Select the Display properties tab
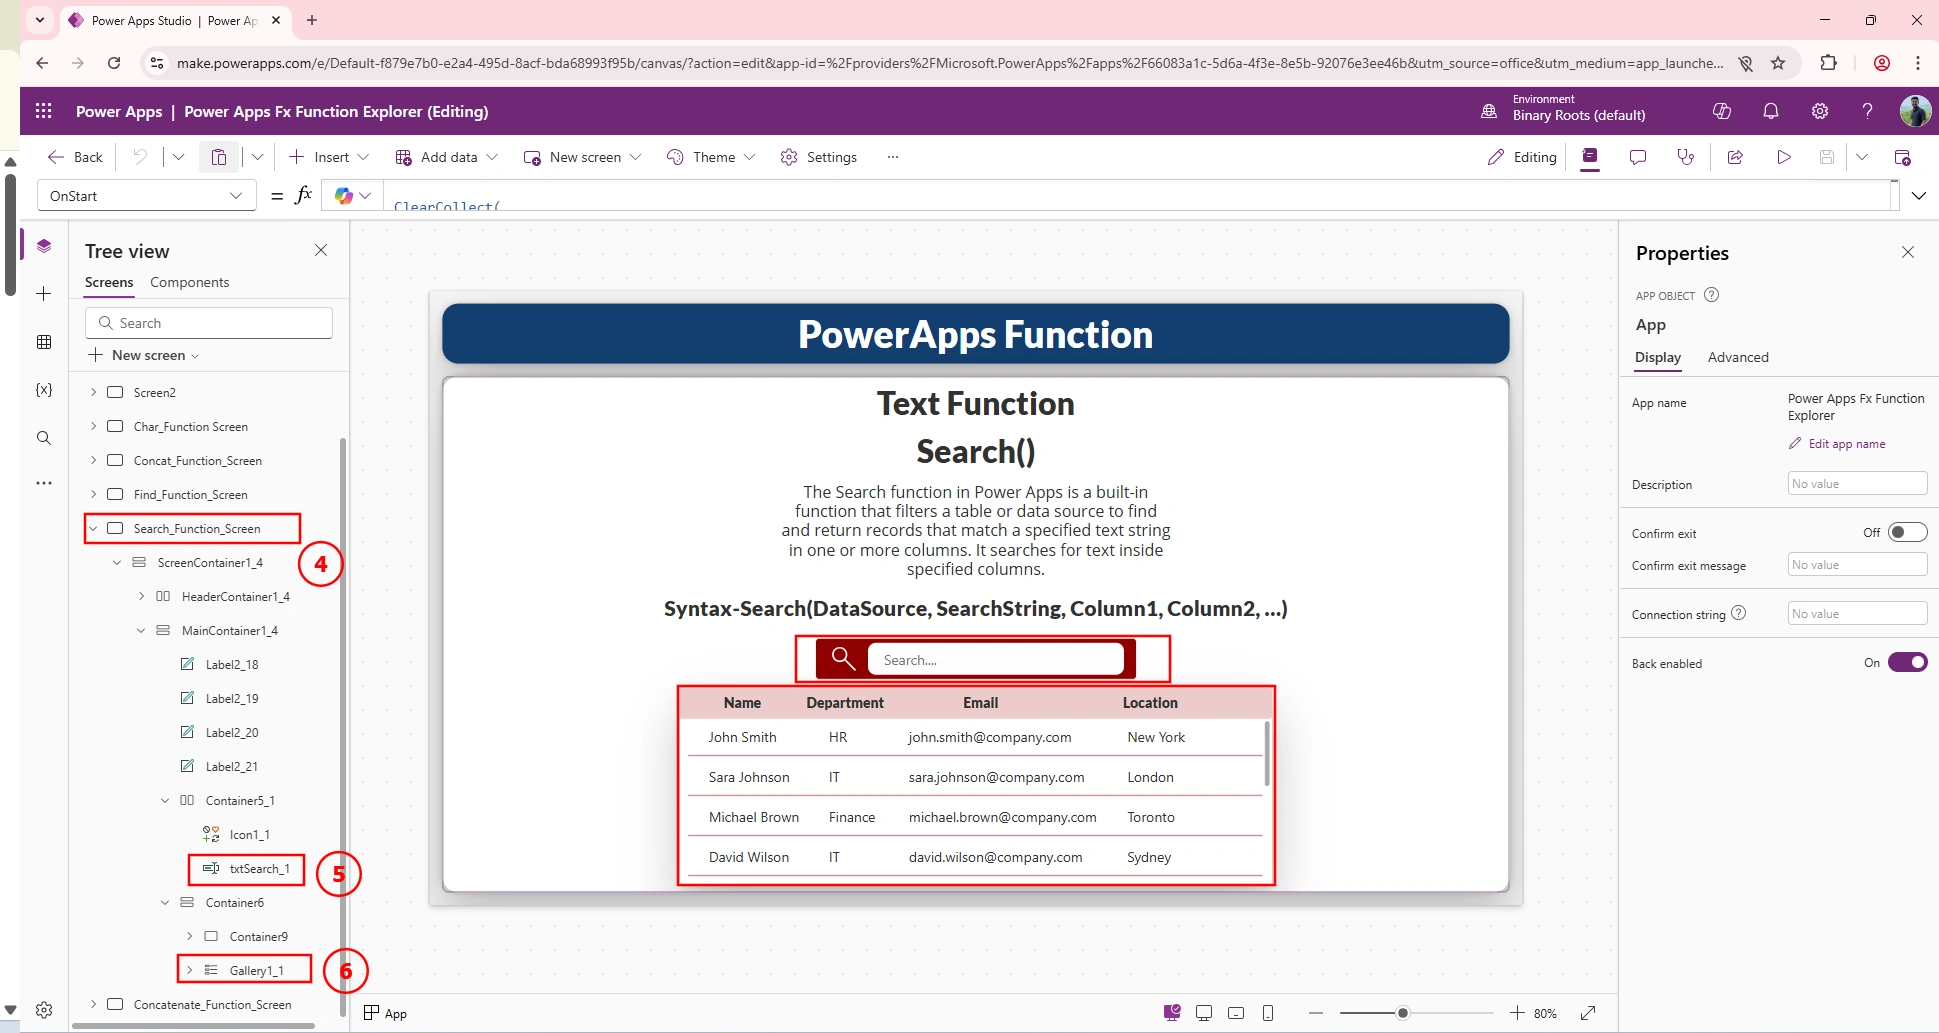The height and width of the screenshot is (1033, 1939). pos(1658,357)
